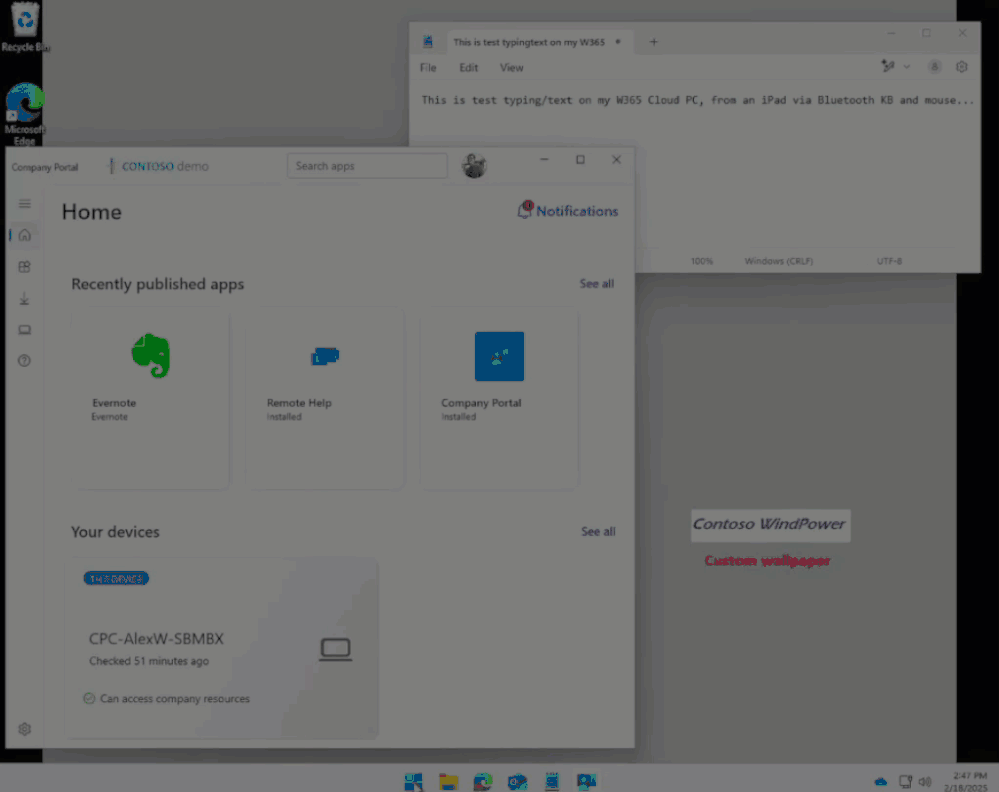Open Company Portal settings gear

click(24, 729)
